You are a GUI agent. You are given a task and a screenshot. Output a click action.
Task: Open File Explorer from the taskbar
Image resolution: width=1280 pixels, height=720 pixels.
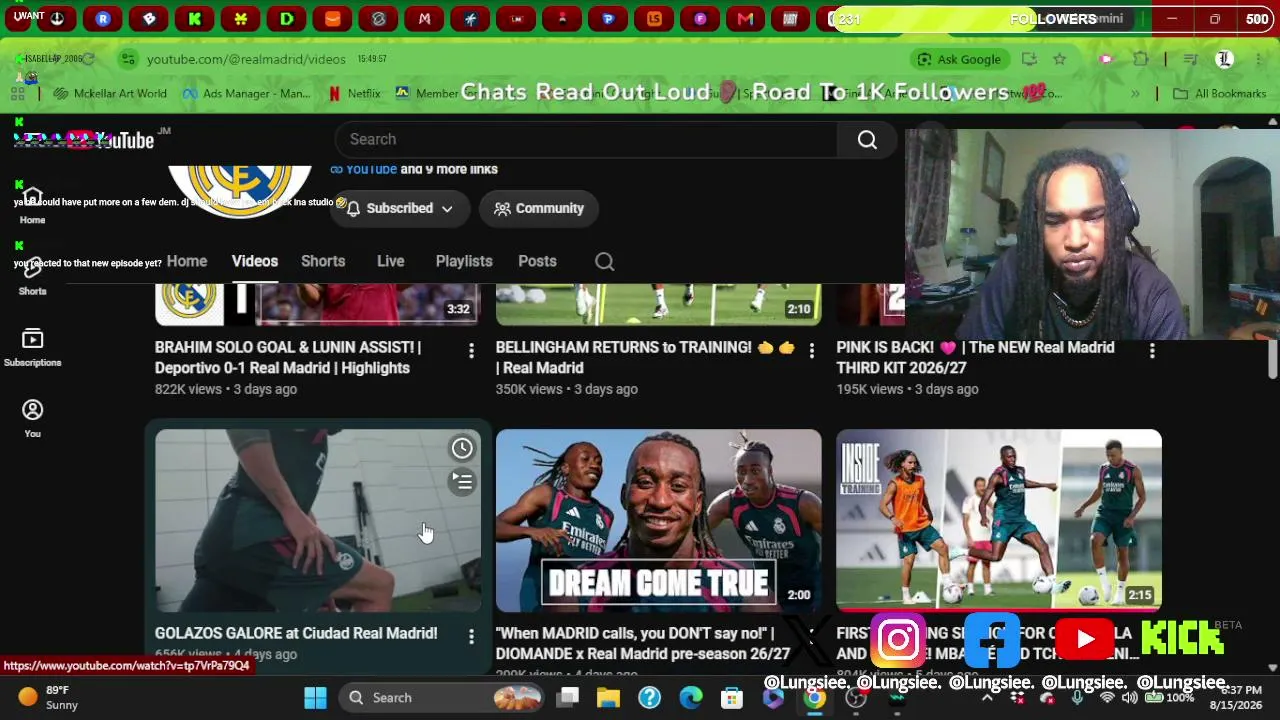(608, 697)
